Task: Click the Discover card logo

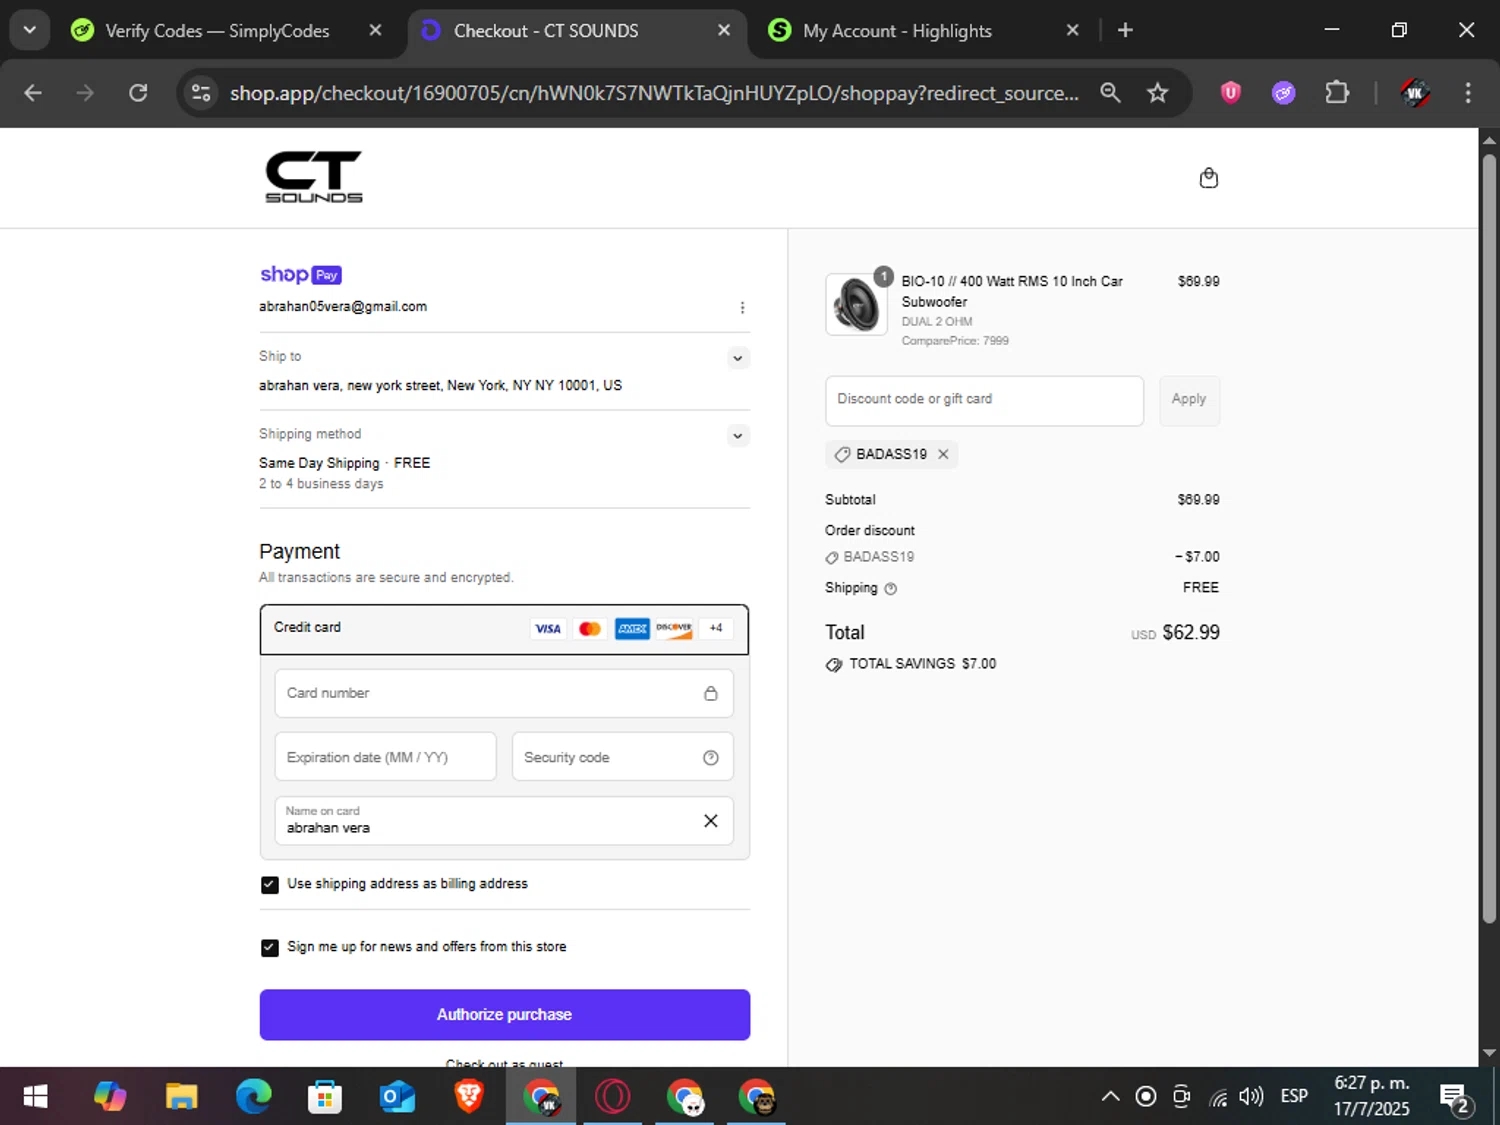Action: (674, 629)
